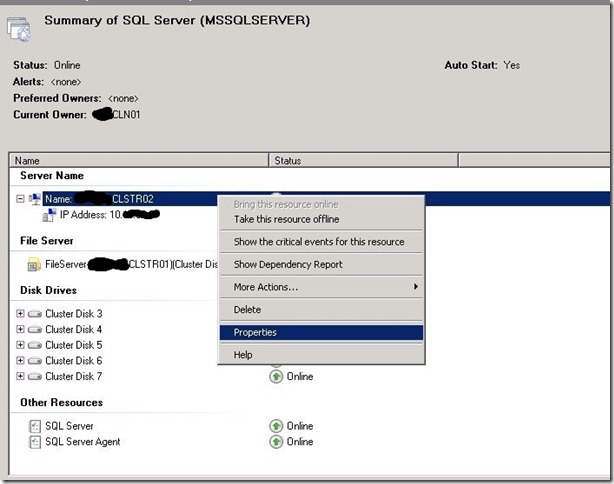The height and width of the screenshot is (484, 614).
Task: Select Show the critical events for this resource
Action: [321, 242]
